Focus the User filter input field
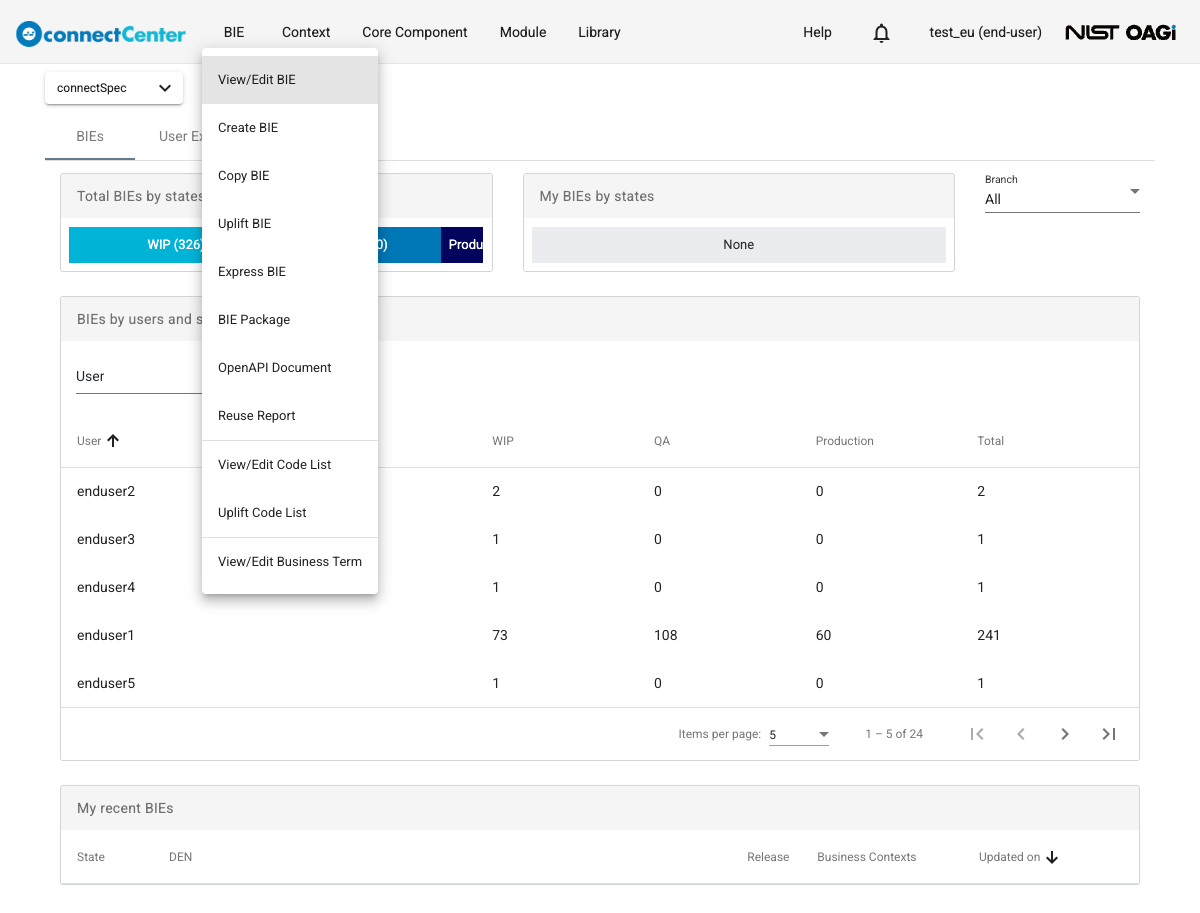Screen dimensions: 1200x913 point(139,376)
